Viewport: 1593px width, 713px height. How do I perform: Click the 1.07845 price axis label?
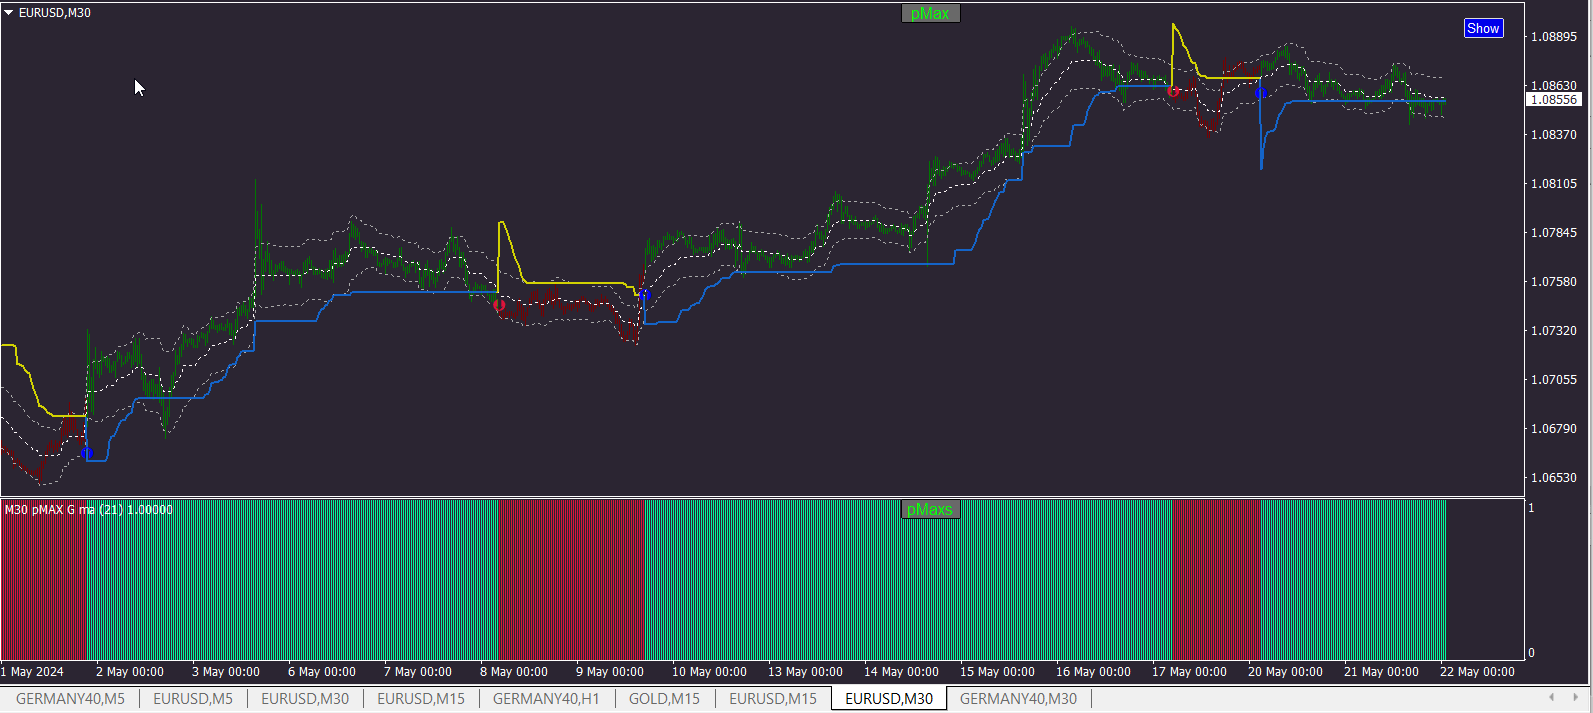[x=1554, y=233]
